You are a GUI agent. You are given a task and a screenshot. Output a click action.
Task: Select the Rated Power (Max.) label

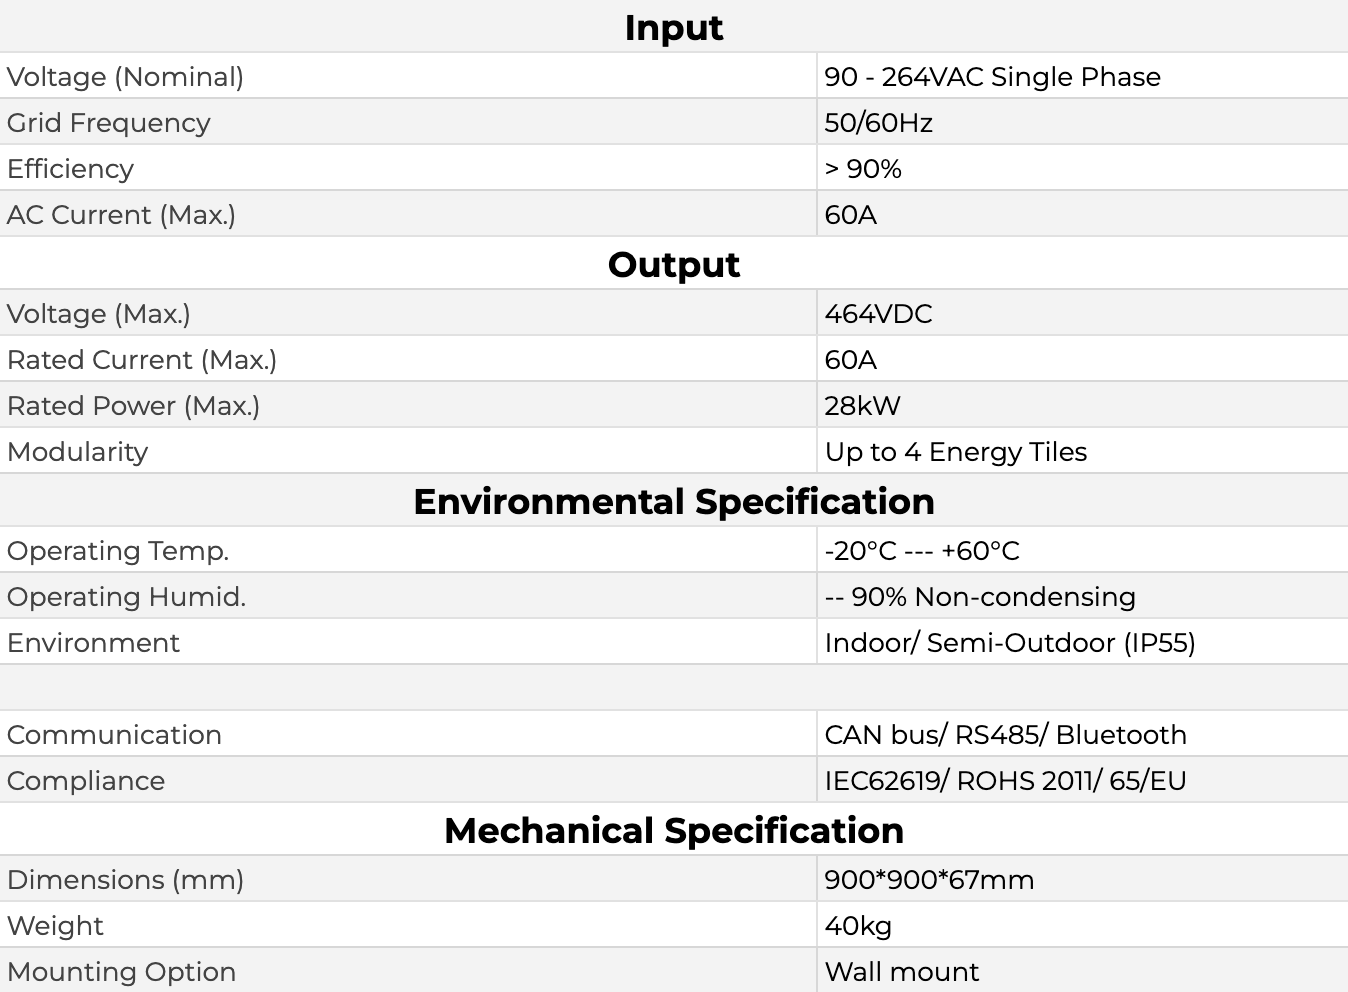133,406
